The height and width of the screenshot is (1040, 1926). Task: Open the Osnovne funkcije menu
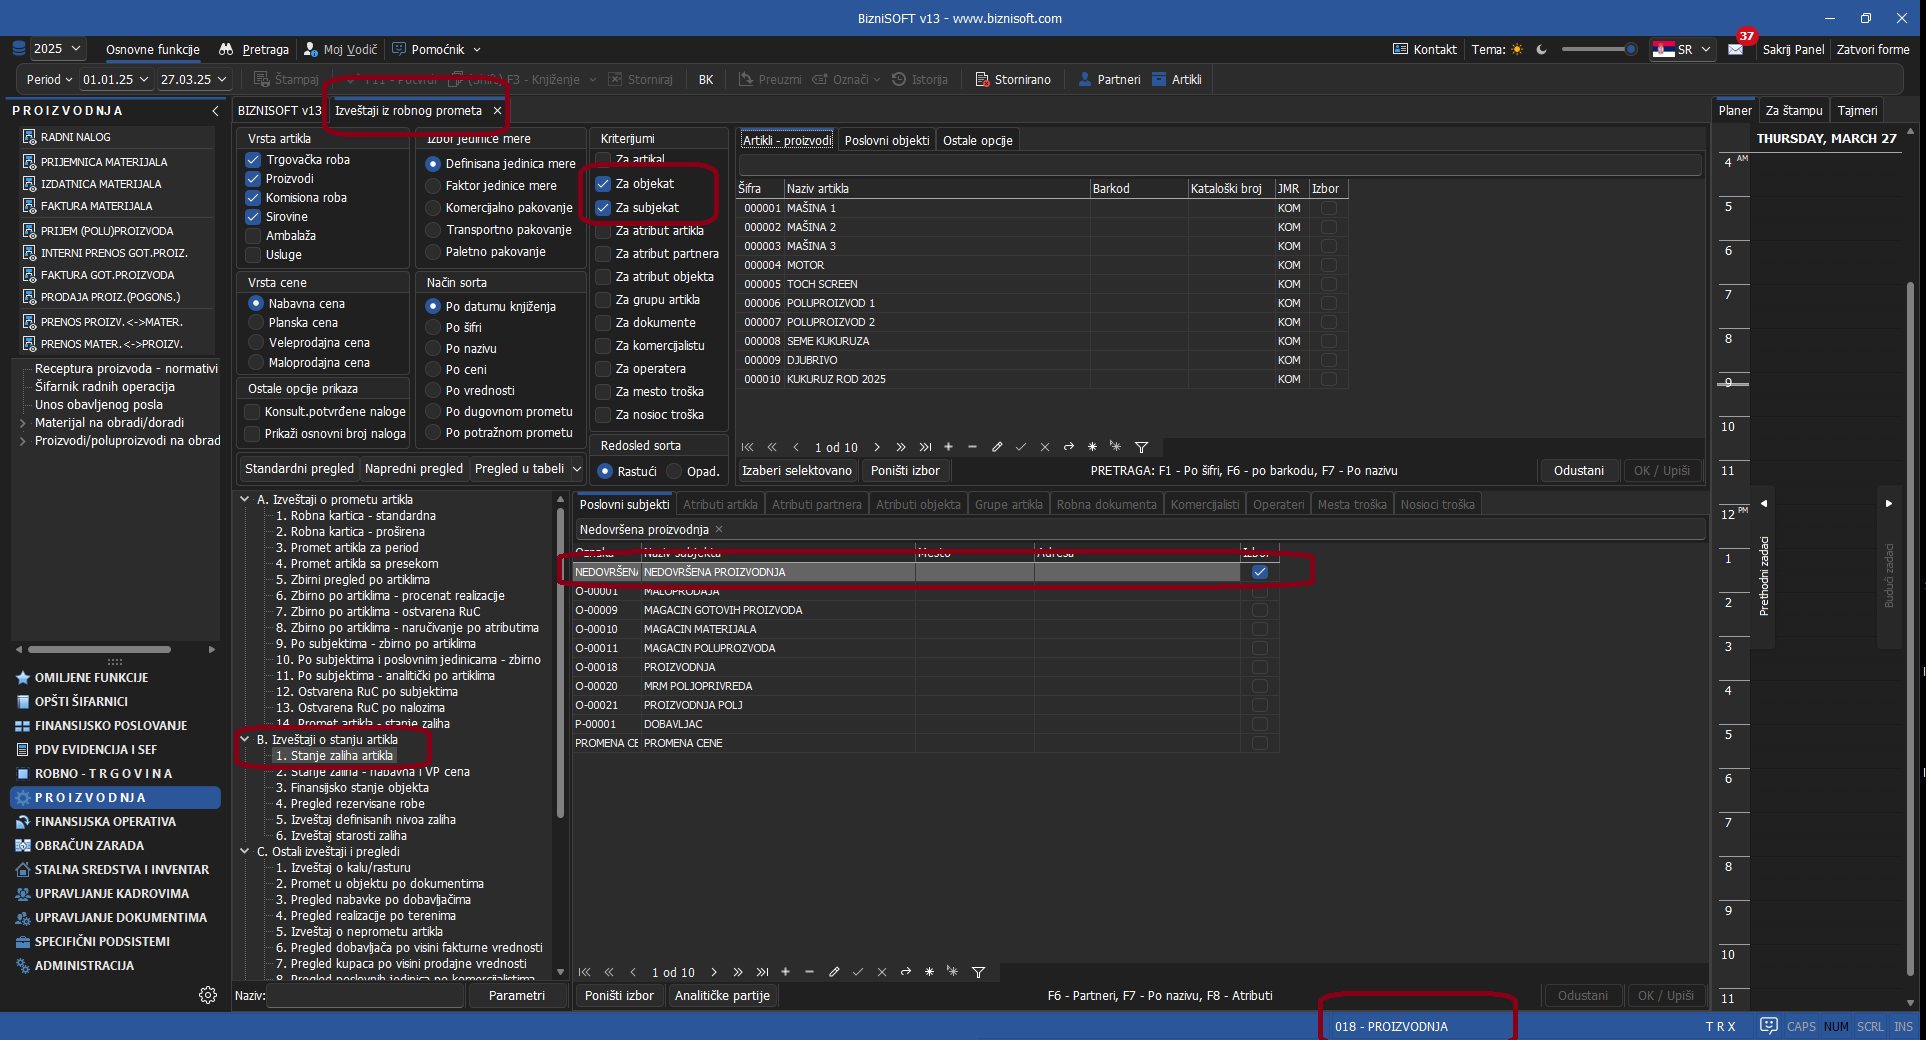pyautogui.click(x=152, y=50)
